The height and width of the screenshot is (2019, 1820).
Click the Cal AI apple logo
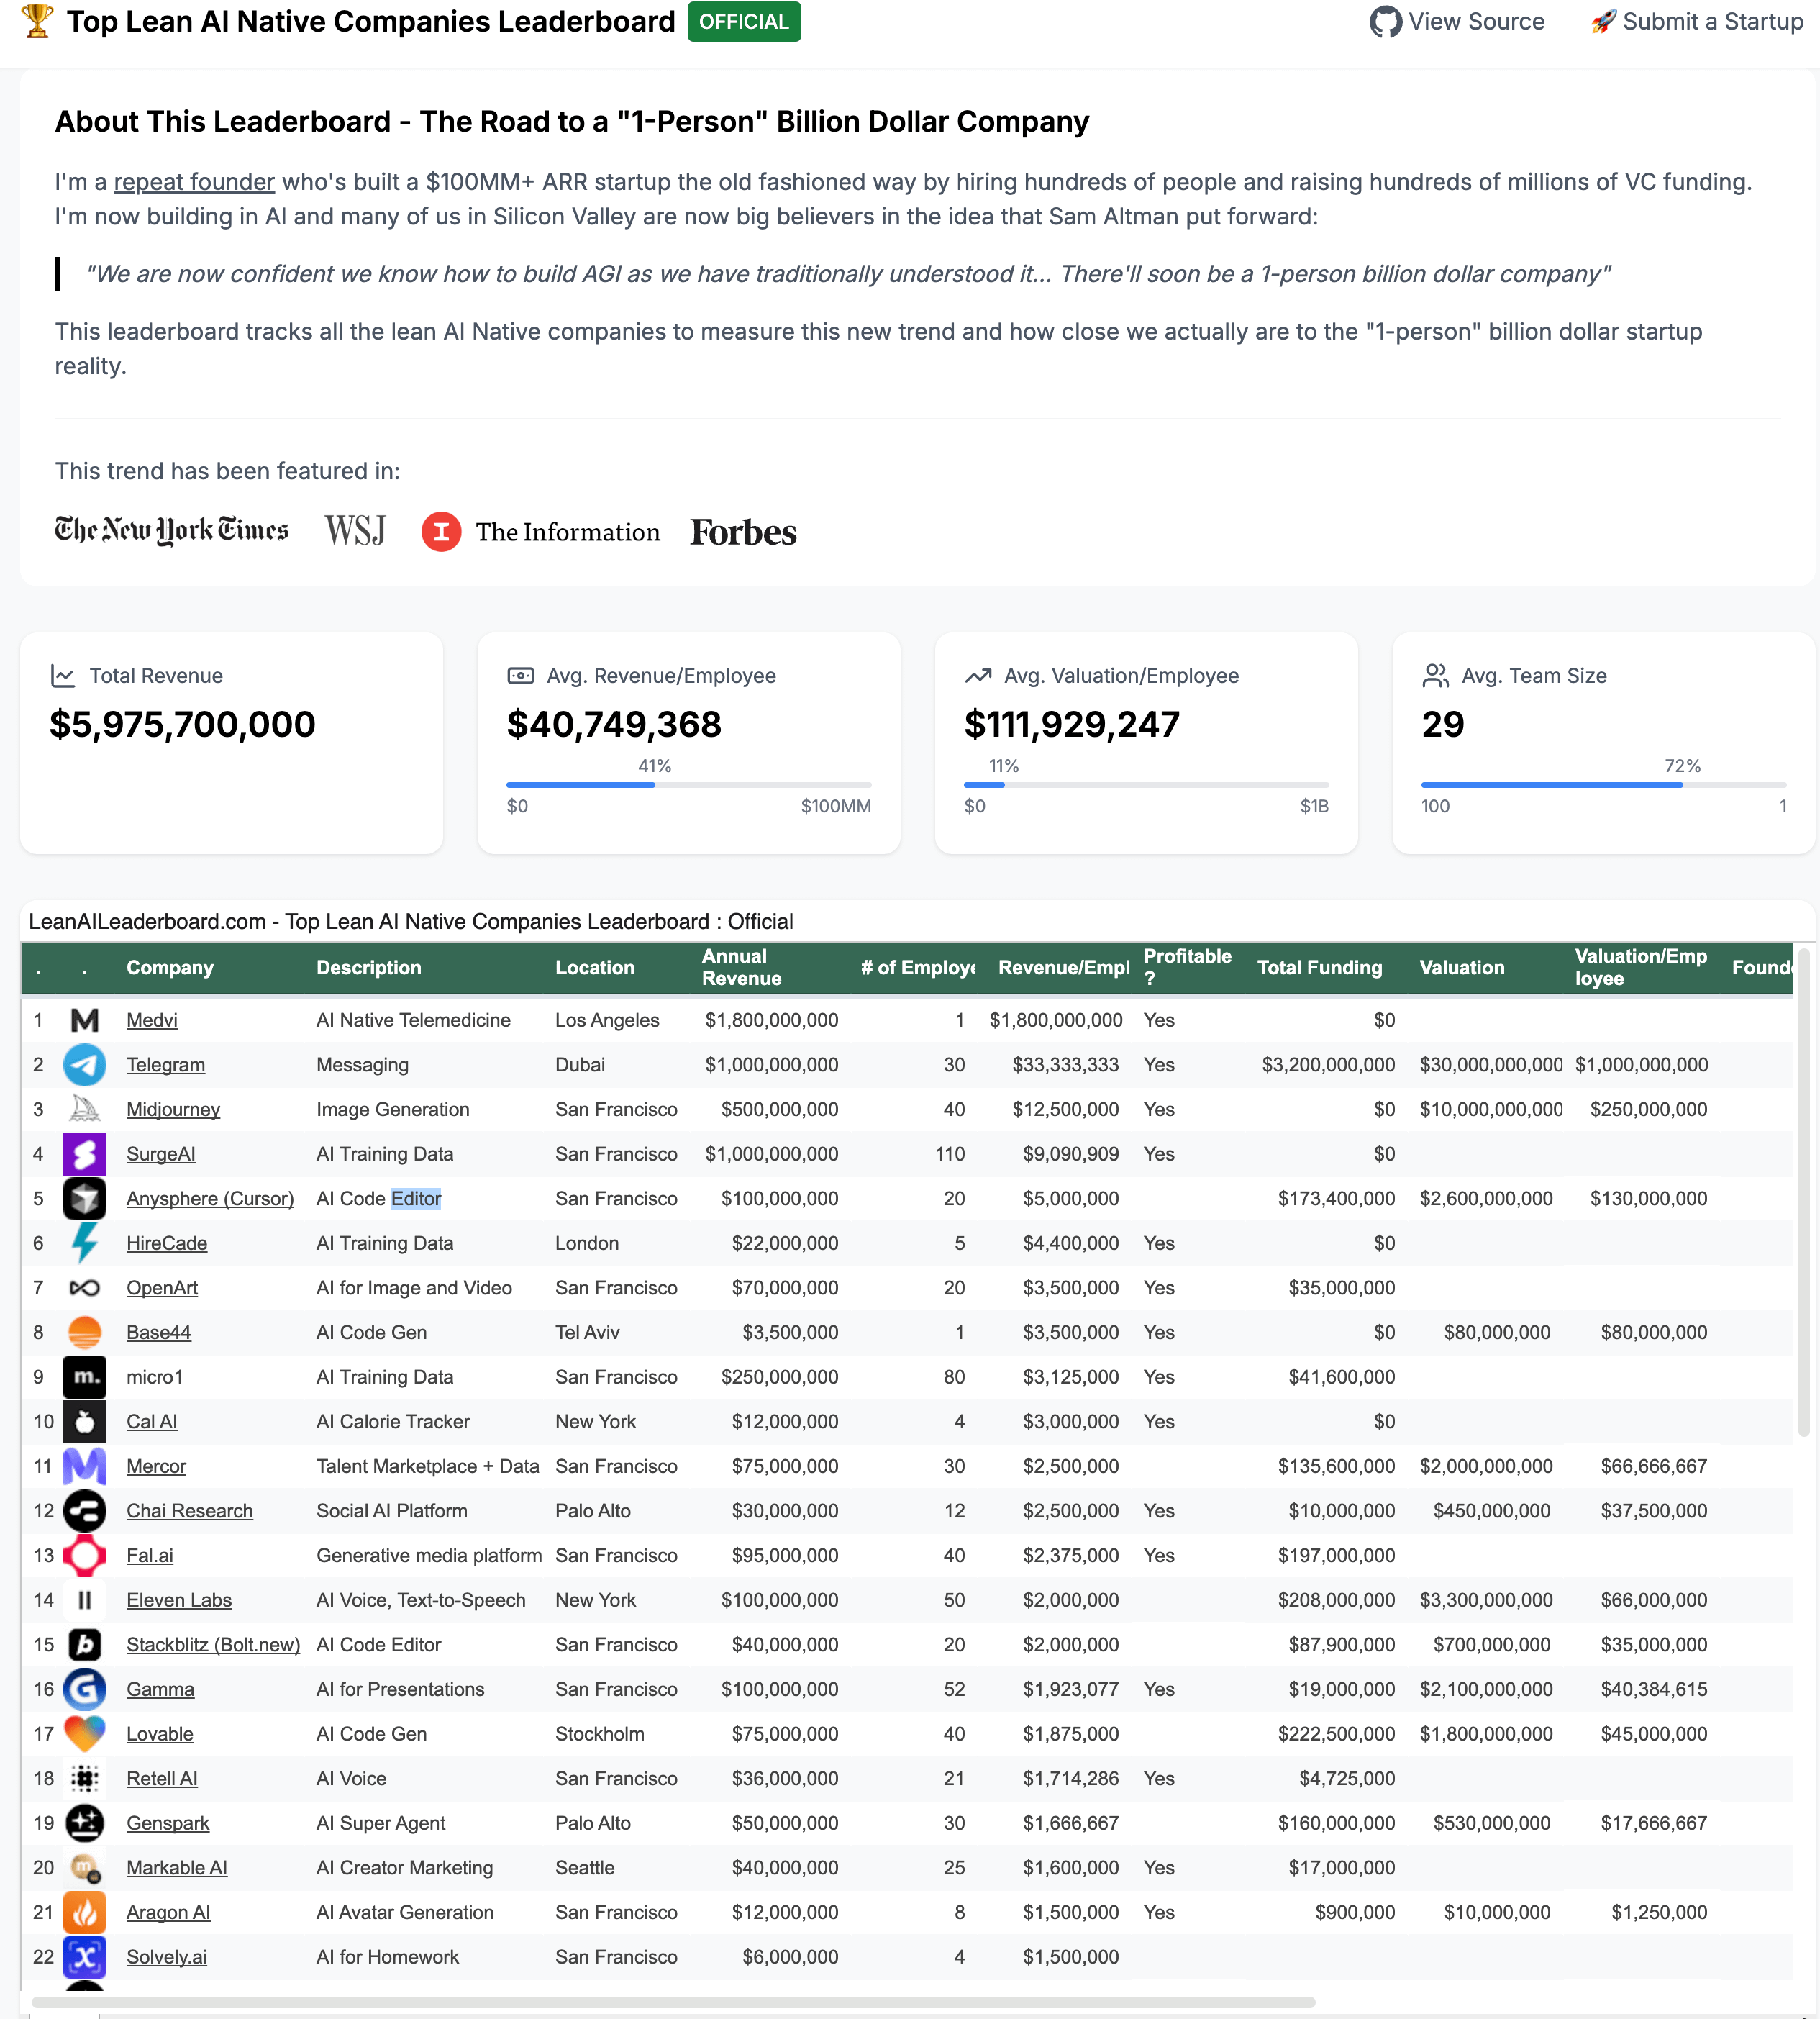tap(85, 1422)
